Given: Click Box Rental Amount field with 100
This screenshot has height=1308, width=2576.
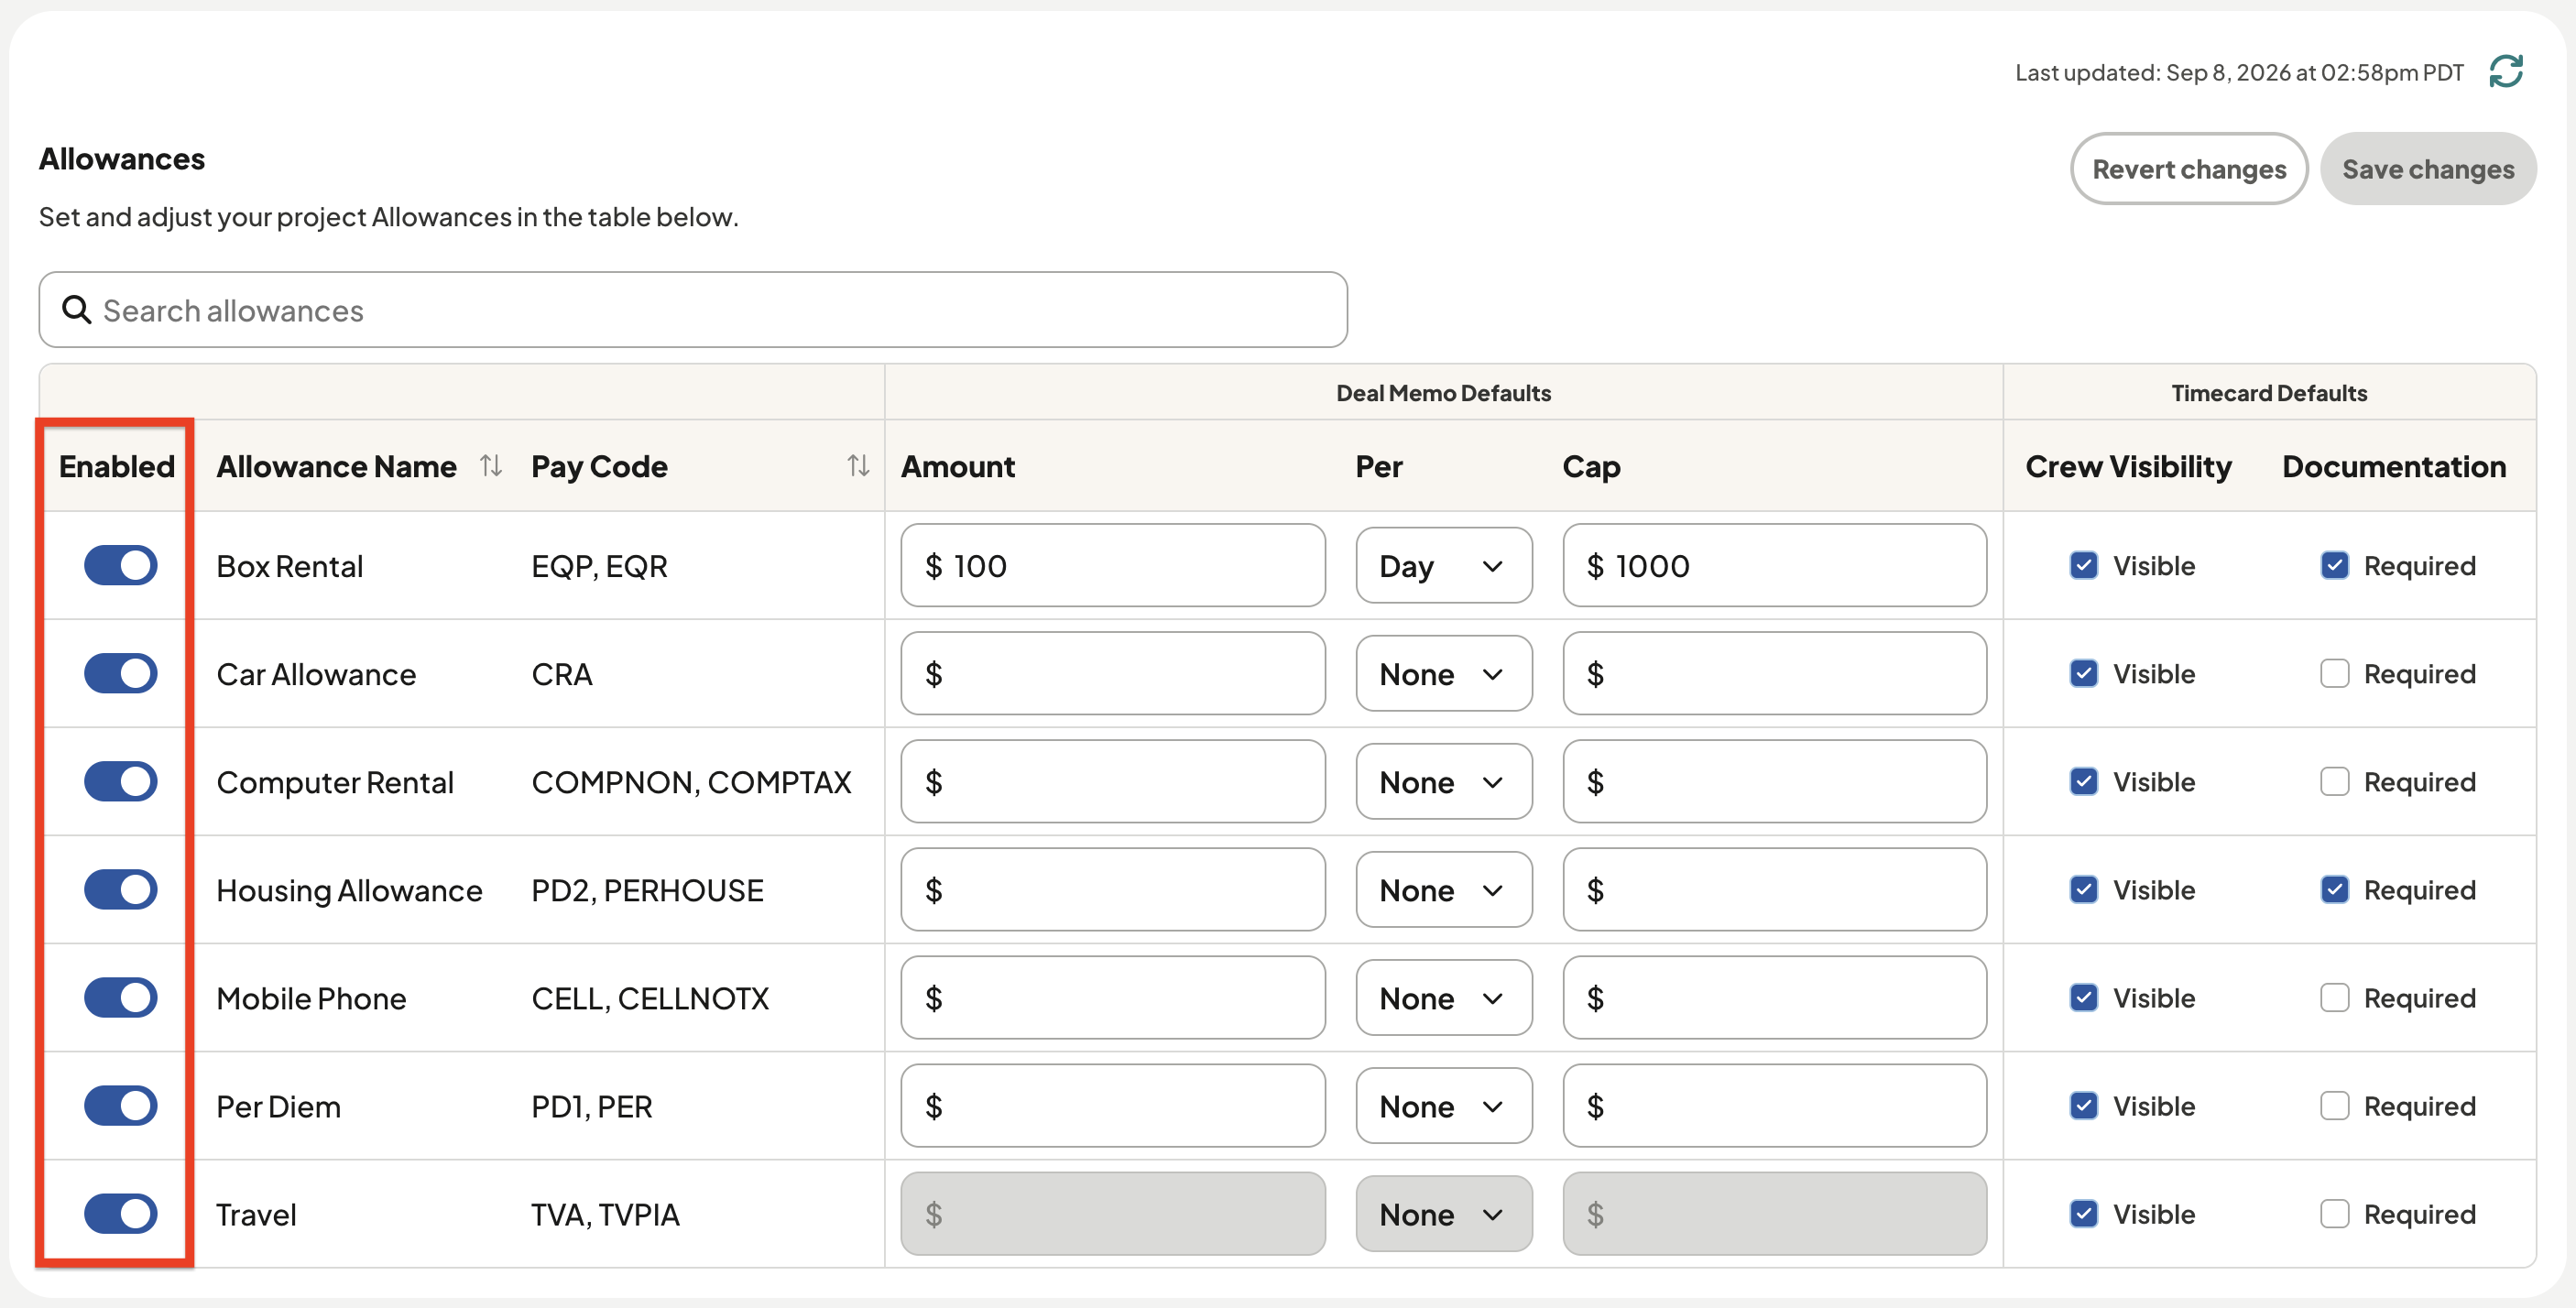Looking at the screenshot, I should [x=1113, y=565].
